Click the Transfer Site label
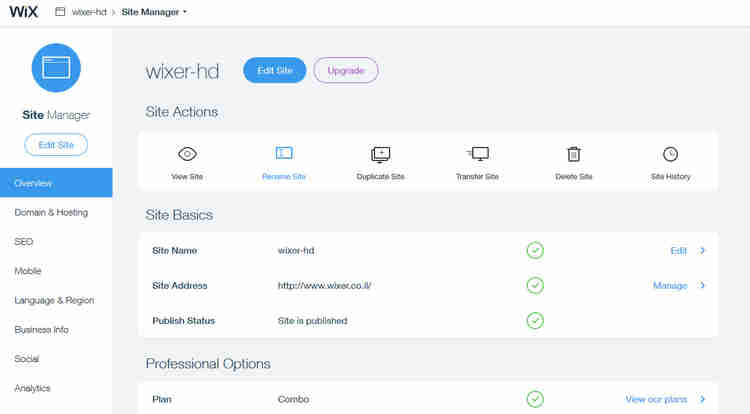Image resolution: width=750 pixels, height=414 pixels. coord(477,176)
